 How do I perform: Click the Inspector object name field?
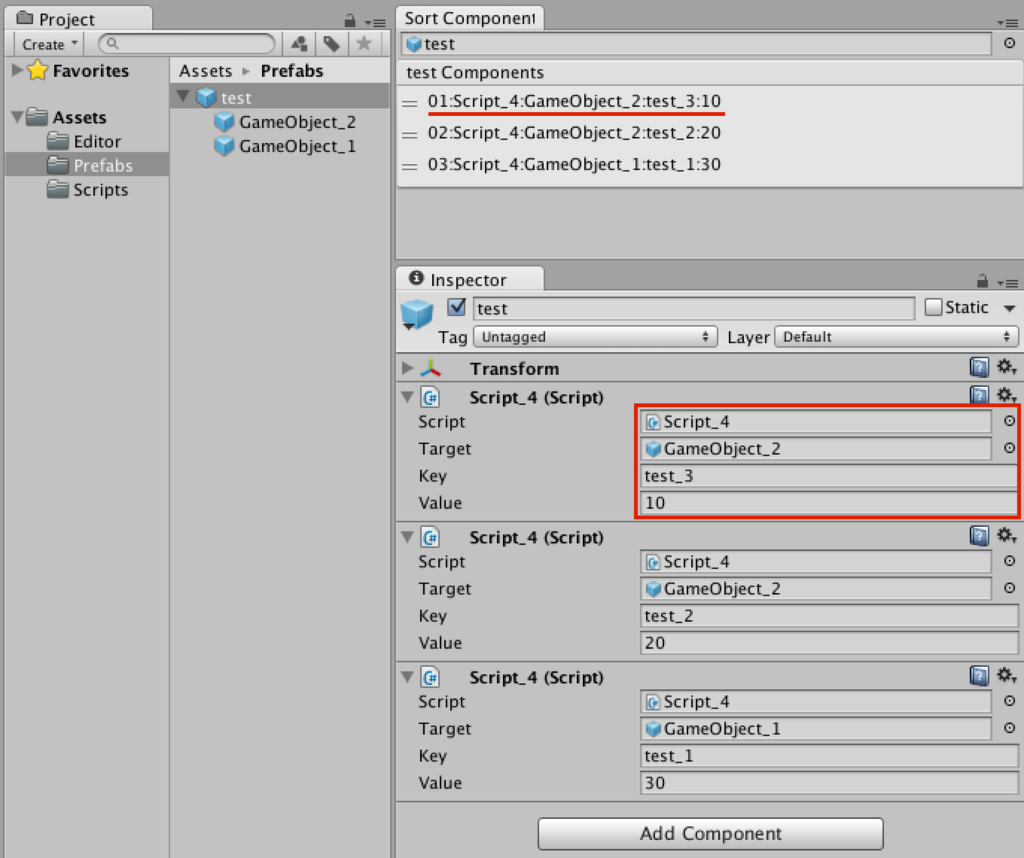tap(694, 308)
